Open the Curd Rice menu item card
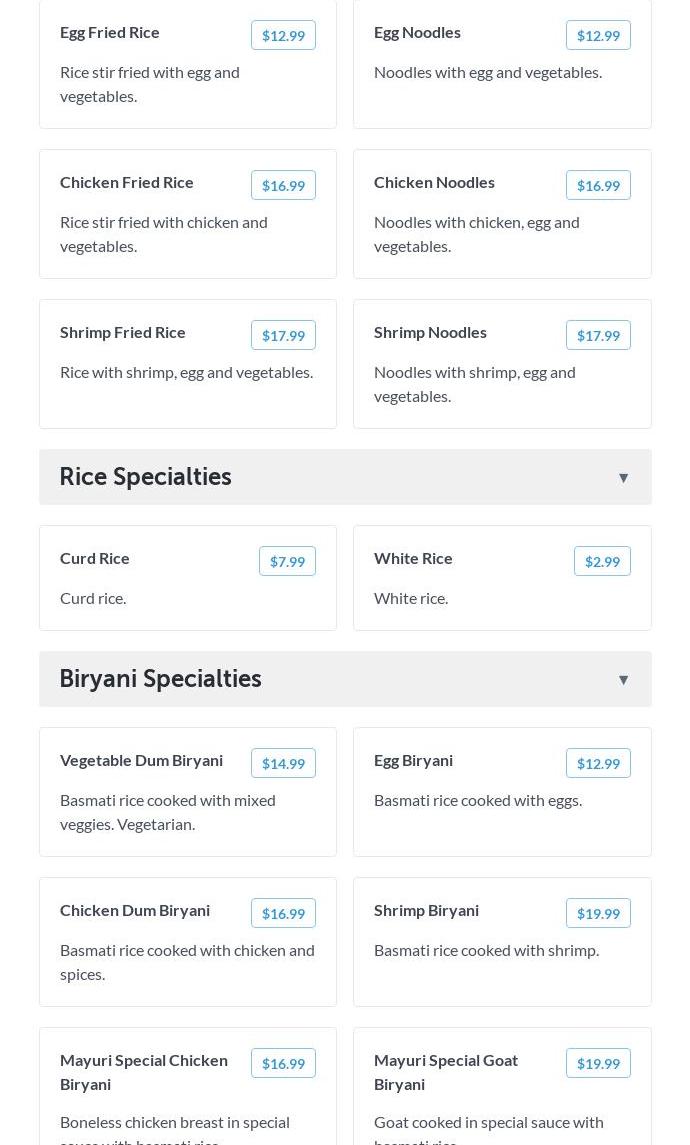Viewport: 690px width, 1145px height. click(x=188, y=590)
